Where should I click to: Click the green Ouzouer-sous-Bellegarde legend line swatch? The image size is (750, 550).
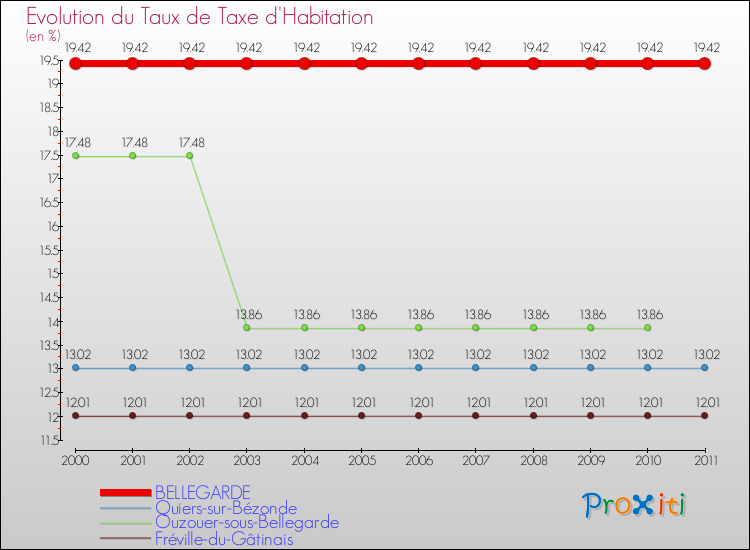126,523
